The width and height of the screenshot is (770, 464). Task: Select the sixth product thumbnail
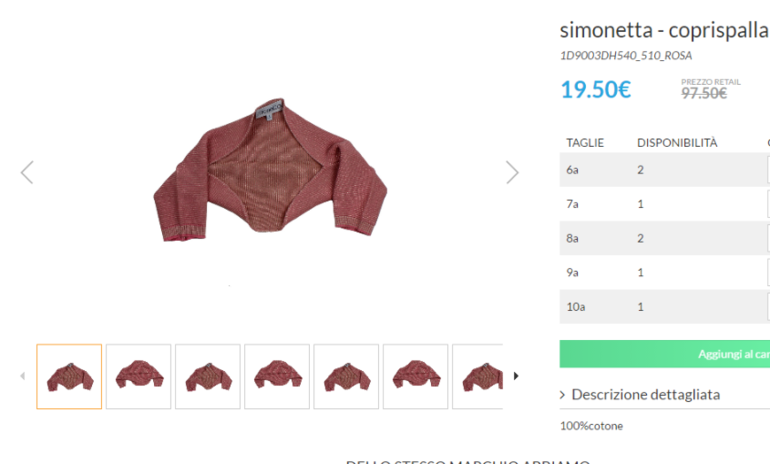tap(415, 376)
